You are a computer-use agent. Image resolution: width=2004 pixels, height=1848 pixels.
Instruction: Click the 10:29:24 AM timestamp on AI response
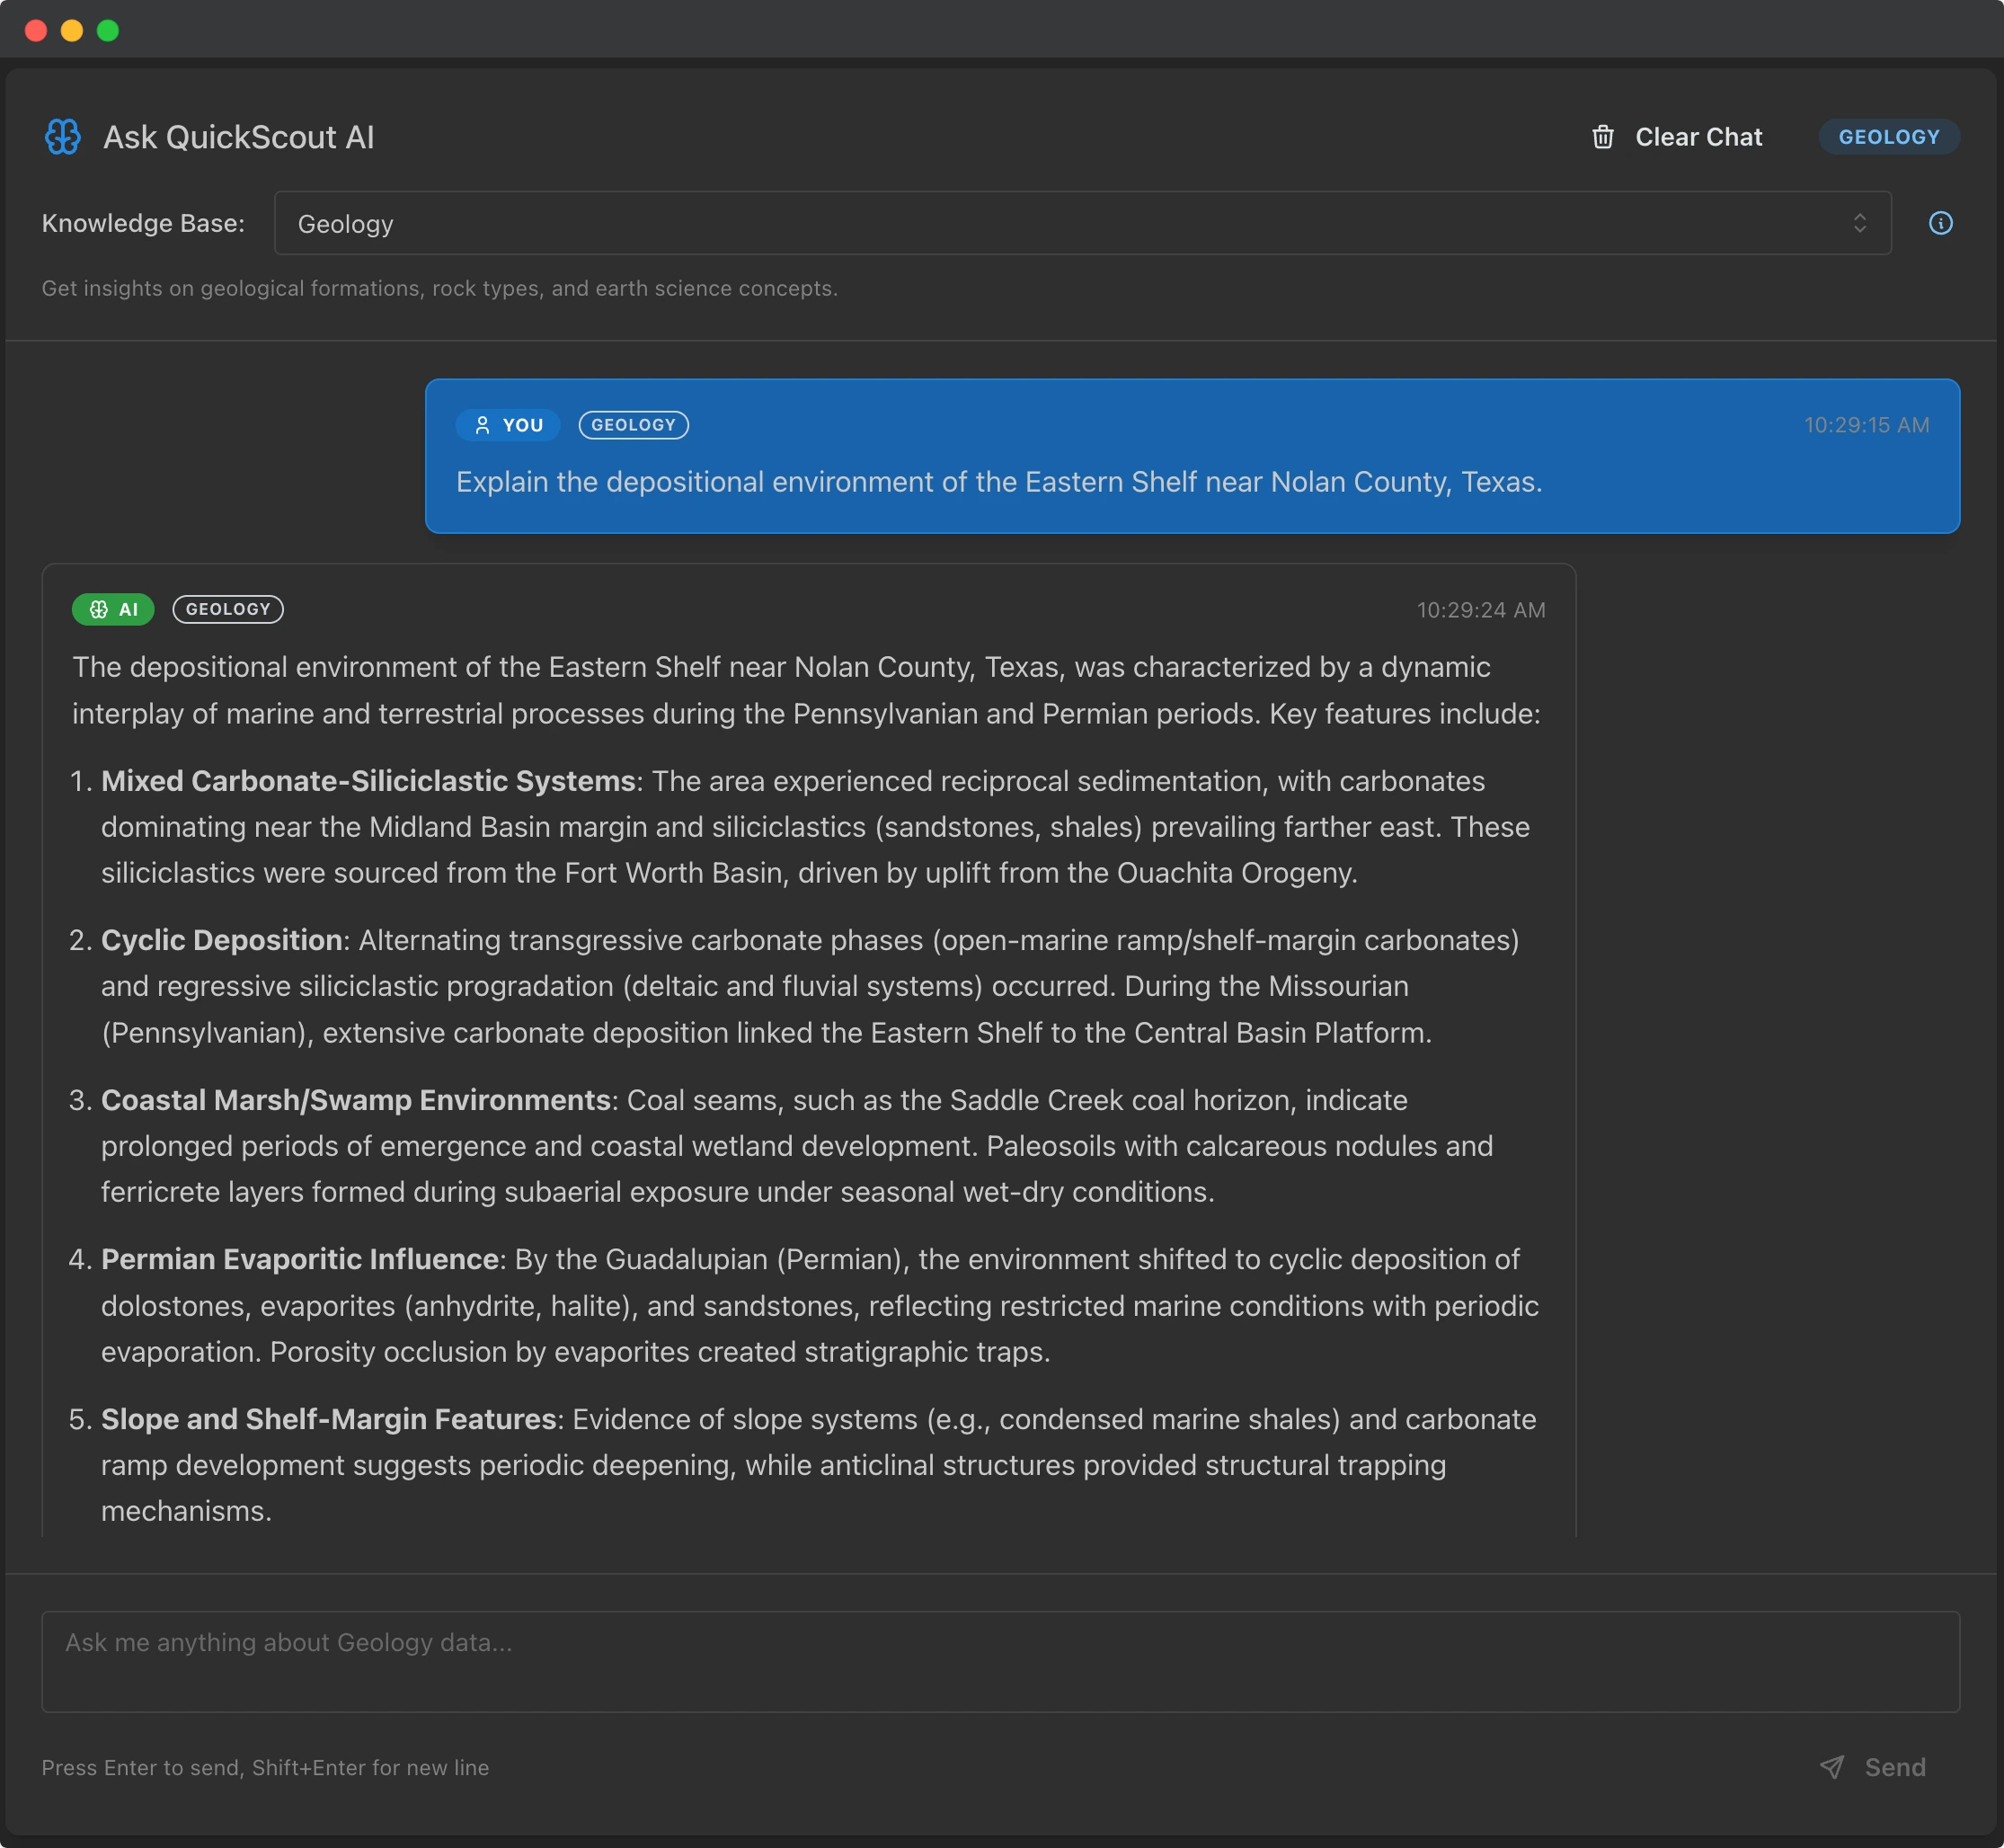coord(1481,609)
